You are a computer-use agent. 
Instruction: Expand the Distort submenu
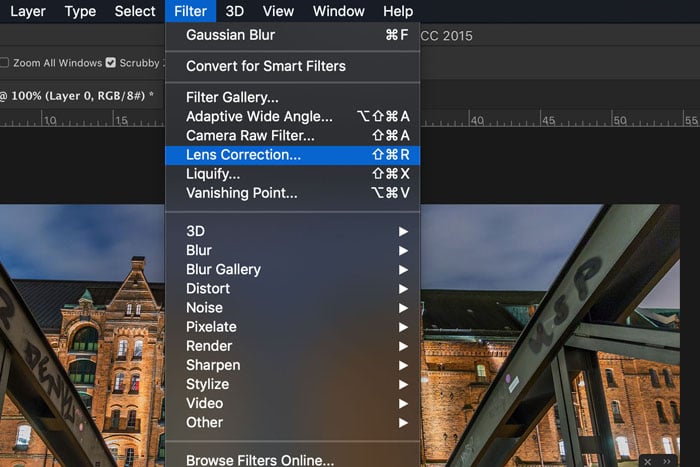pyautogui.click(x=292, y=289)
